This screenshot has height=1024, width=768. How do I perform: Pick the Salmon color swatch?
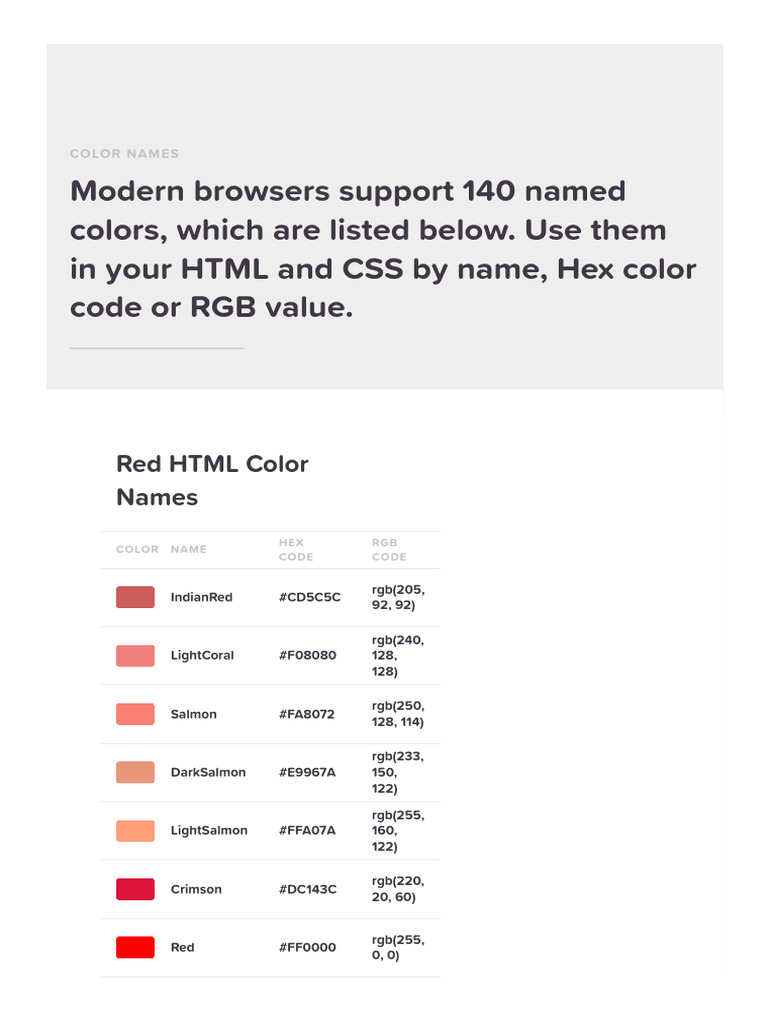coord(135,714)
